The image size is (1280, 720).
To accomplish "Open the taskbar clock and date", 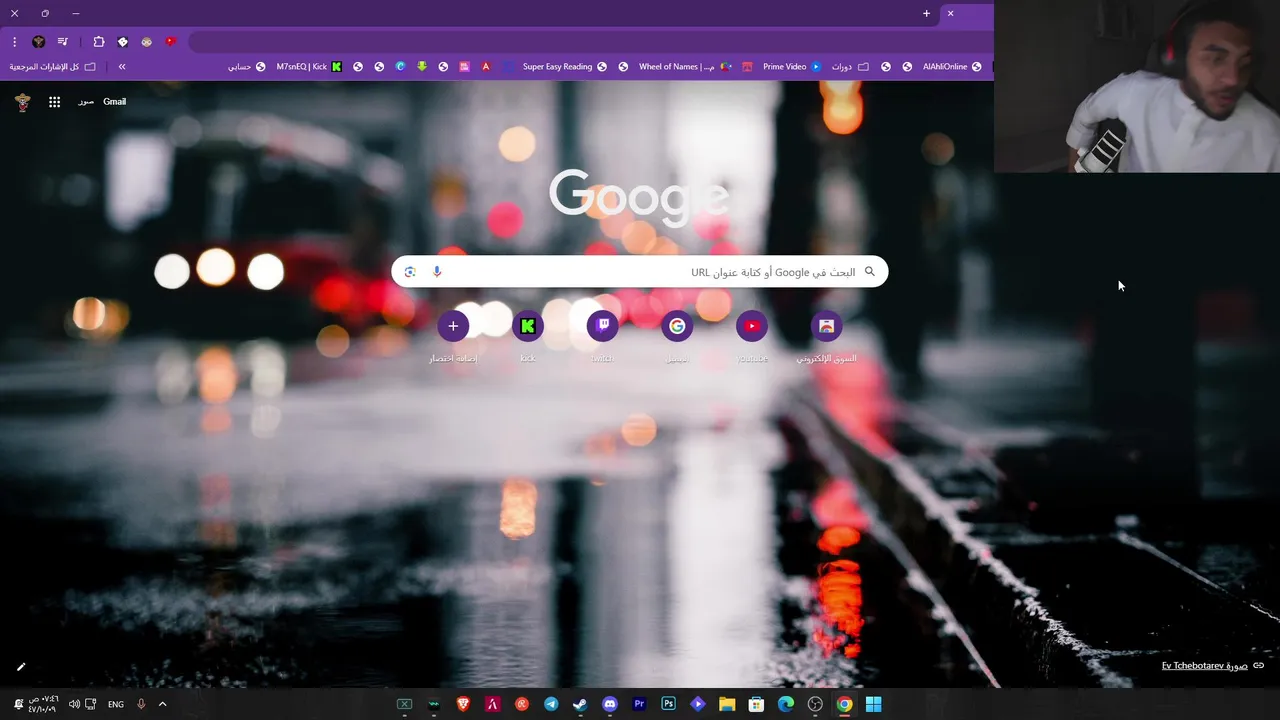I will [43, 704].
